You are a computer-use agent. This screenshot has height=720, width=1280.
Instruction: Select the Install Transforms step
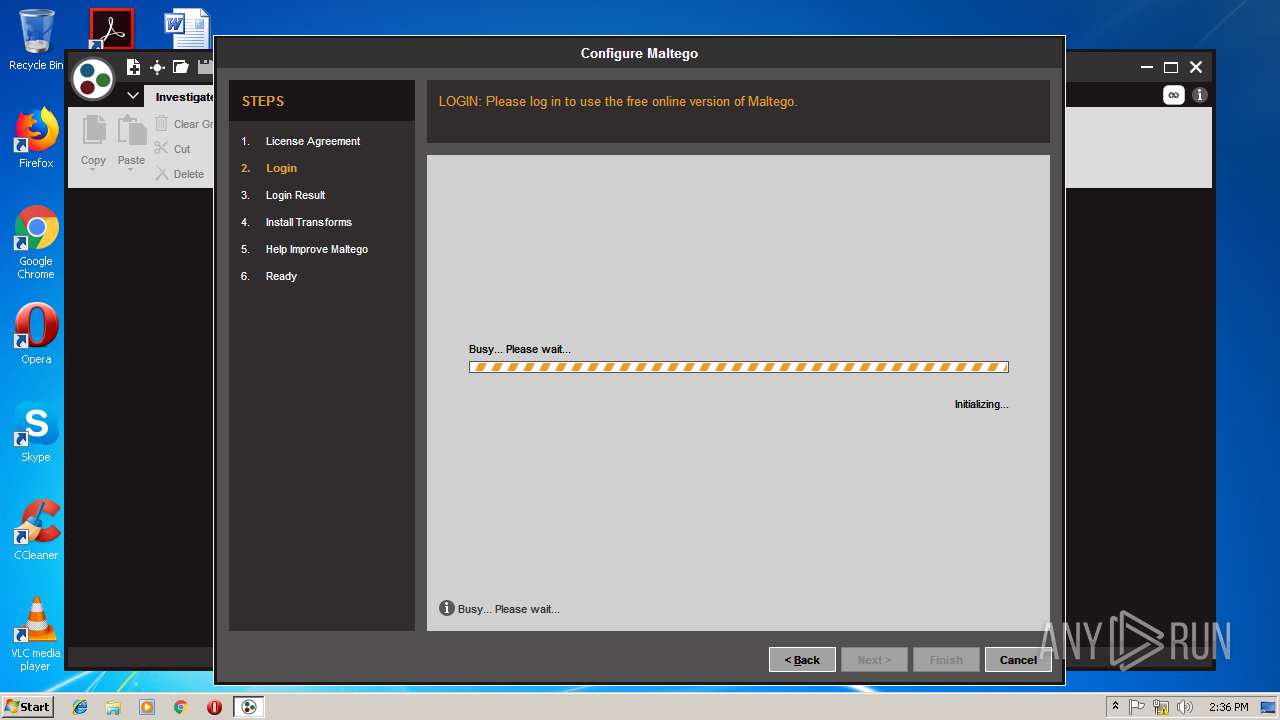click(x=308, y=222)
